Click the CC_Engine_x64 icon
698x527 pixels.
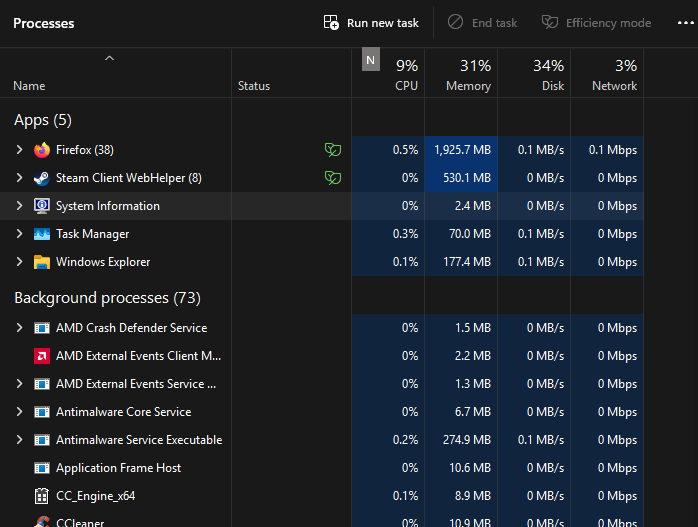coord(42,496)
